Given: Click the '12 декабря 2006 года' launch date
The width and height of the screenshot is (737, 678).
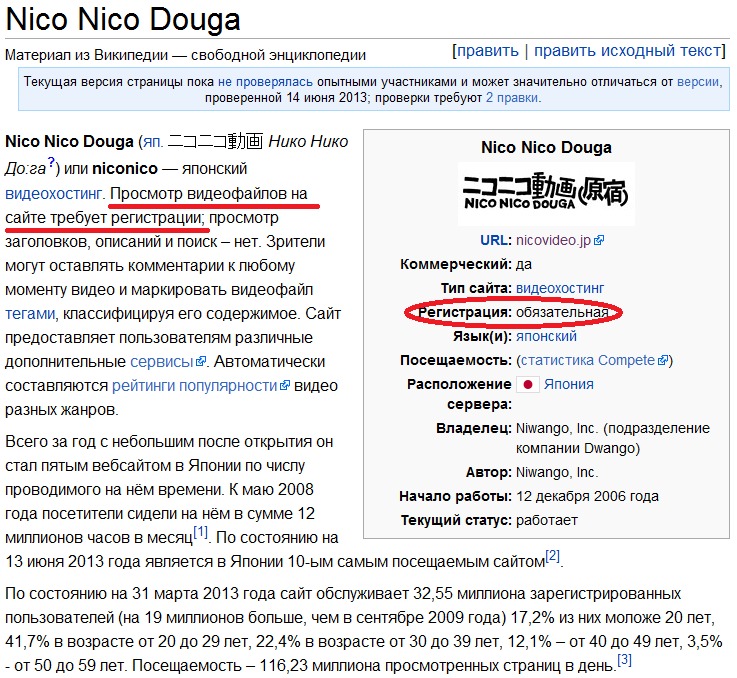Looking at the screenshot, I should (588, 497).
